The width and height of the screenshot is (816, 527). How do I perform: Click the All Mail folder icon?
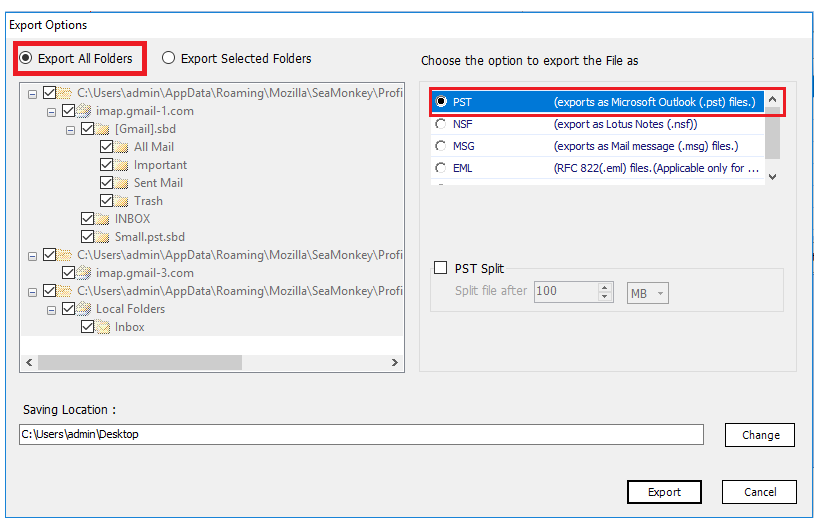pyautogui.click(x=121, y=147)
